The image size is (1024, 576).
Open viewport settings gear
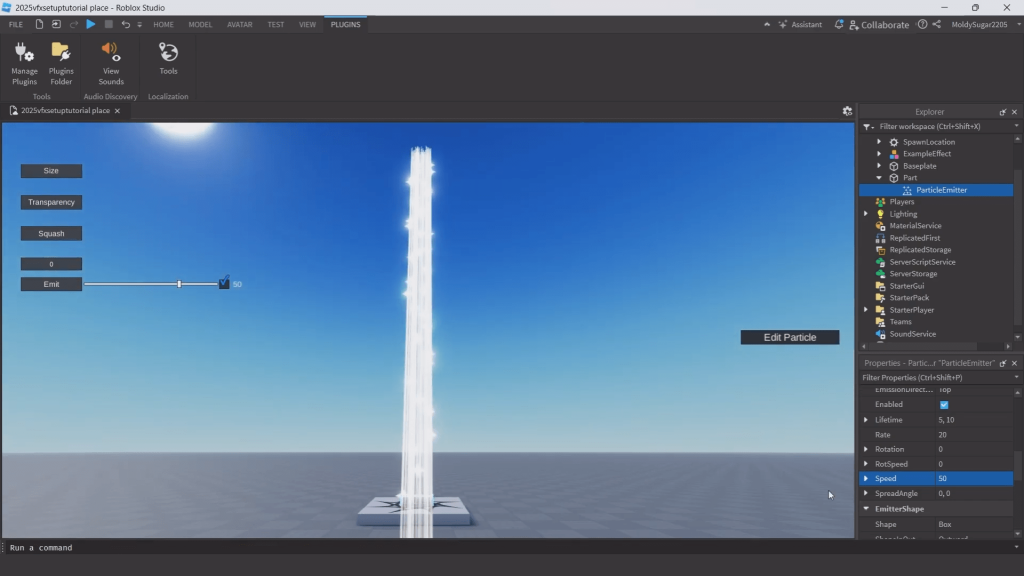click(x=847, y=111)
